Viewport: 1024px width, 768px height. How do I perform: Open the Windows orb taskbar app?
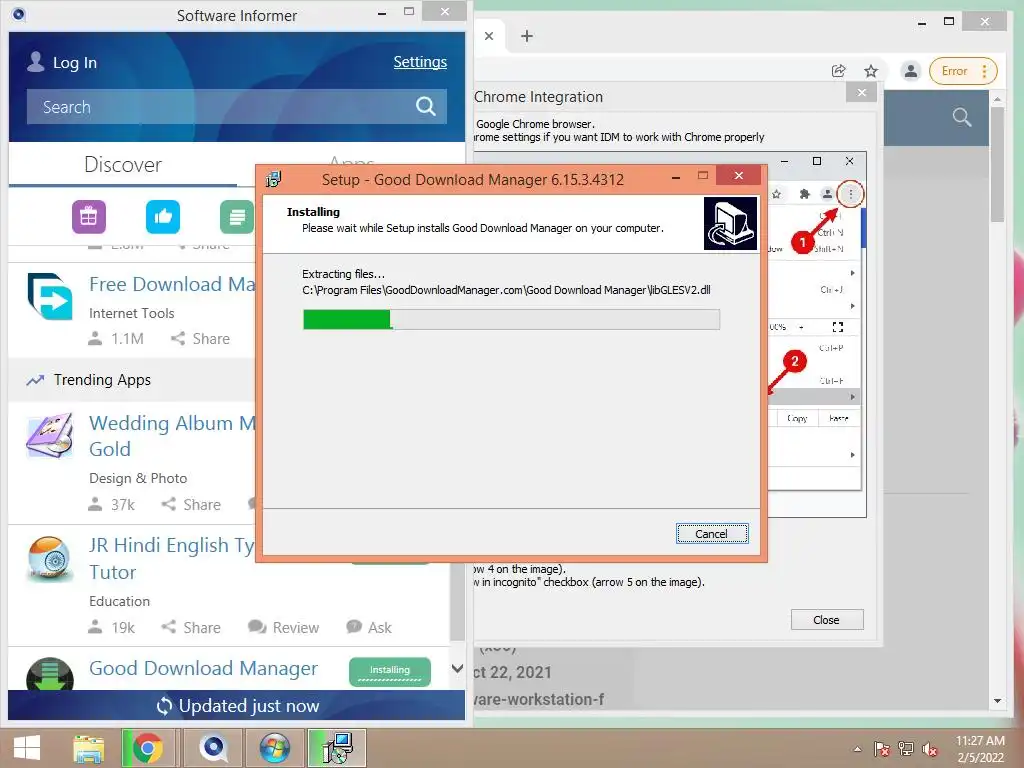pos(274,748)
